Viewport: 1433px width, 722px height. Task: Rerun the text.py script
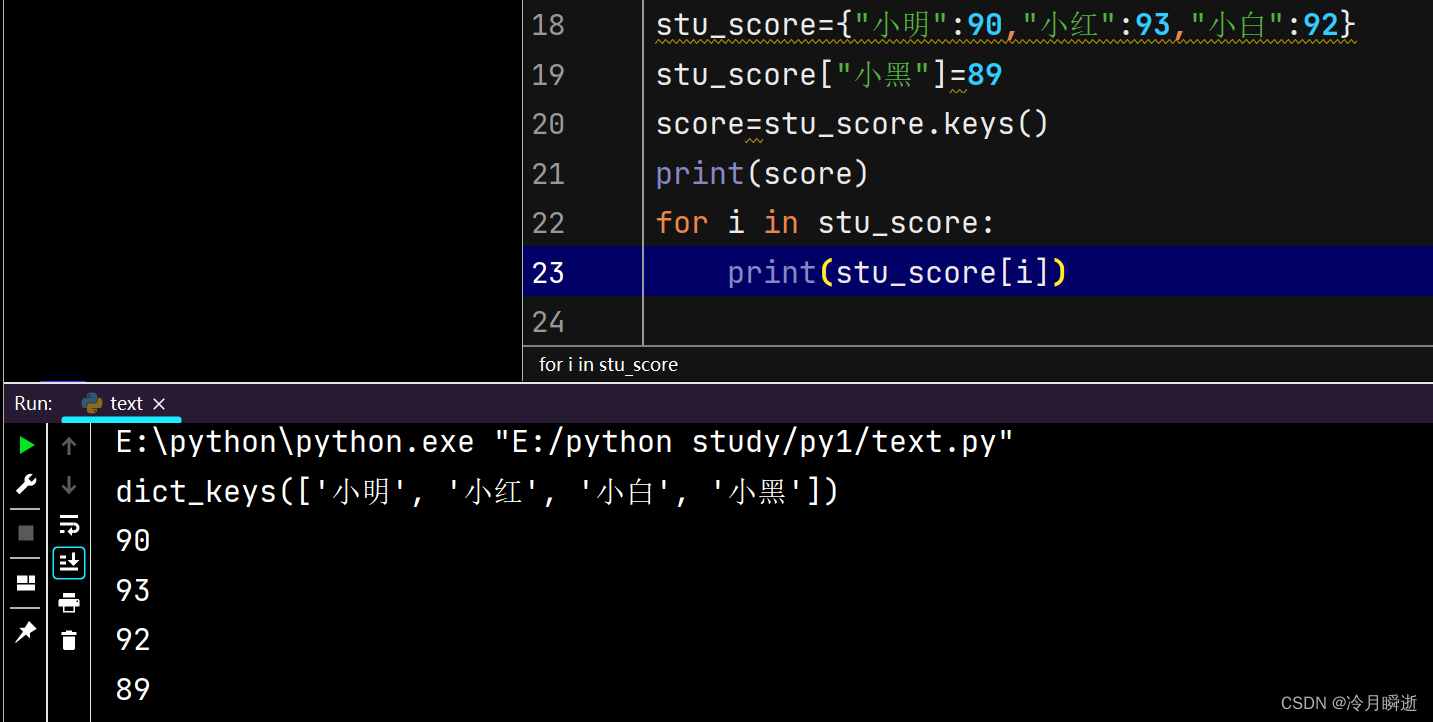pyautogui.click(x=26, y=445)
